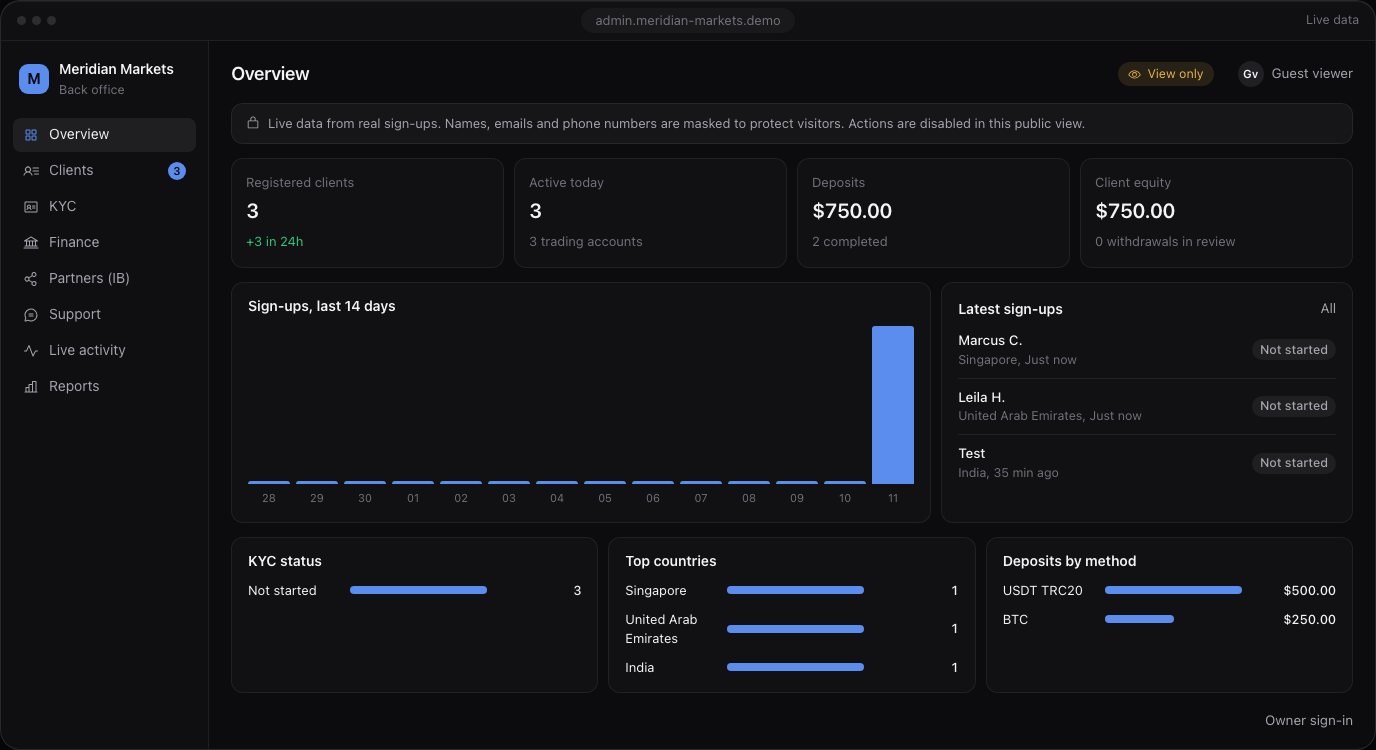Click the KYC status Not started bar
Image resolution: width=1376 pixels, height=750 pixels.
click(x=418, y=591)
